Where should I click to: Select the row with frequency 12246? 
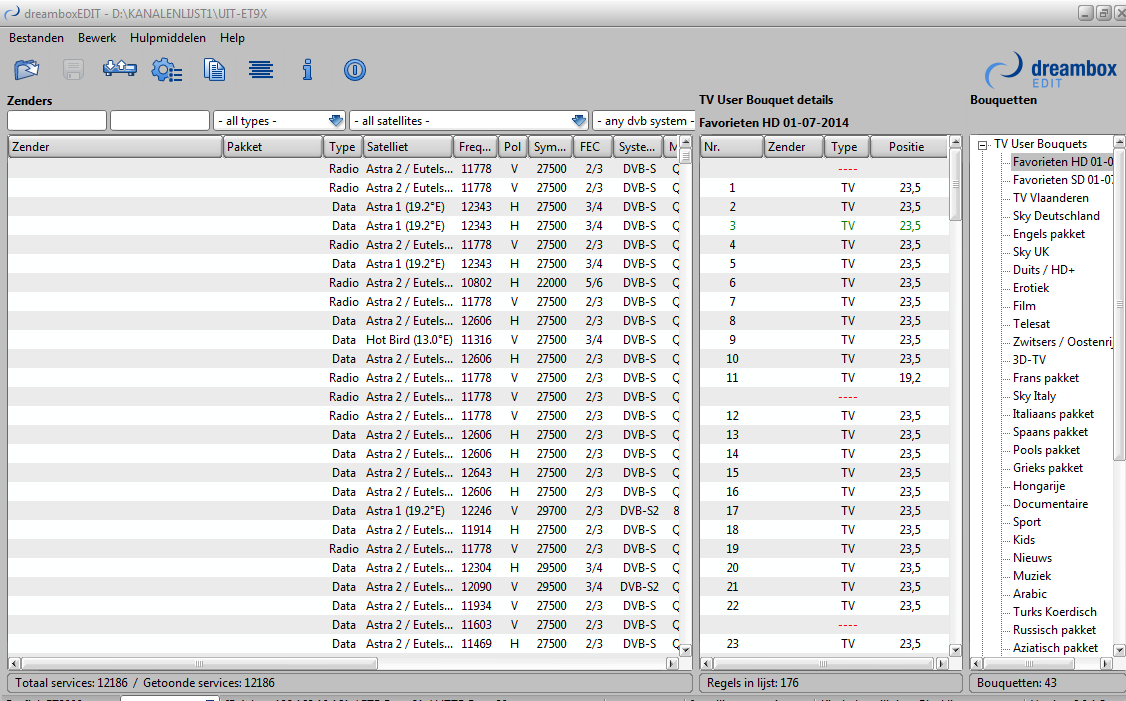343,511
